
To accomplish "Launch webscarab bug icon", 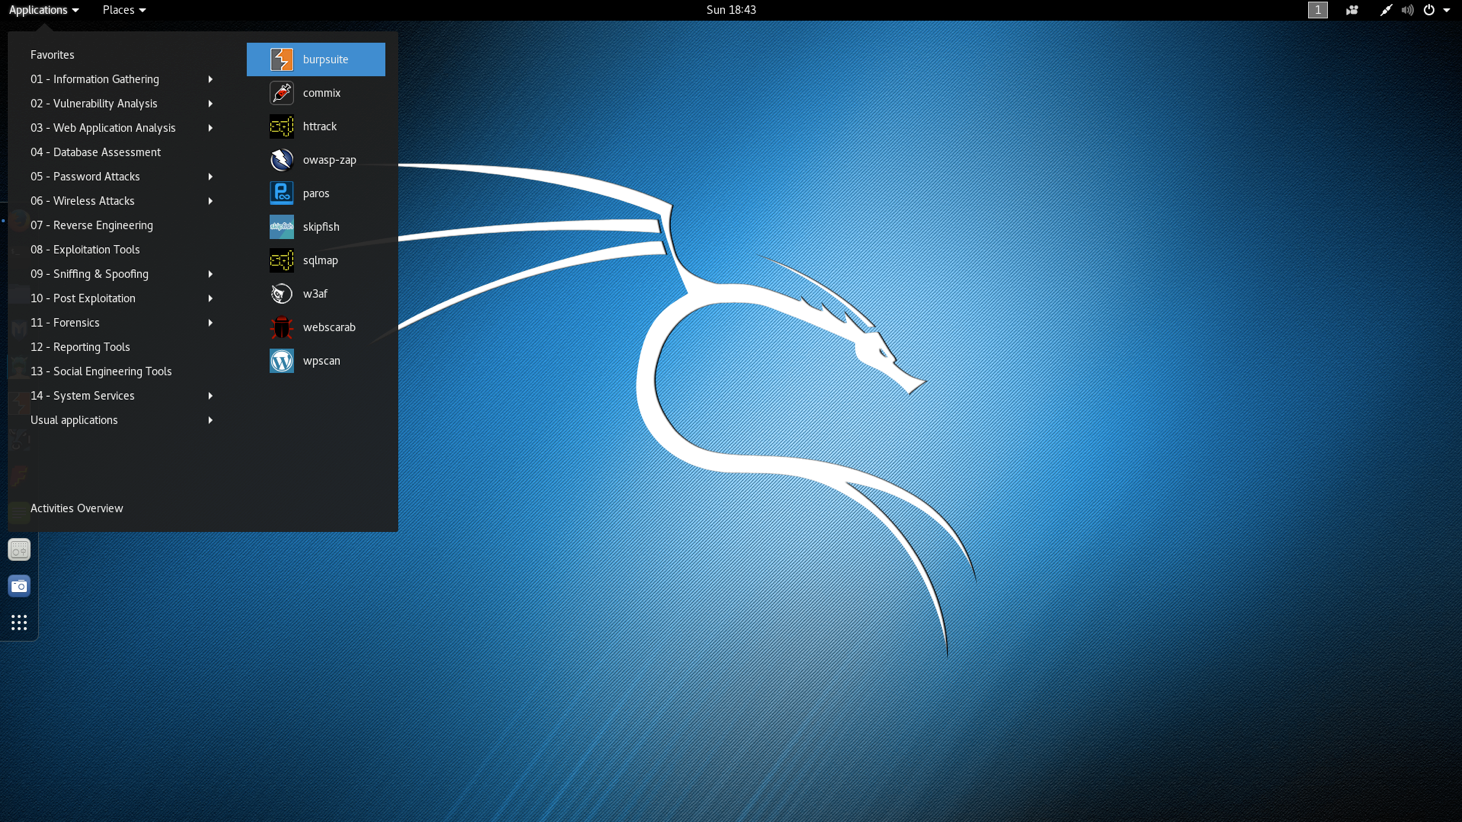I will tap(281, 327).
